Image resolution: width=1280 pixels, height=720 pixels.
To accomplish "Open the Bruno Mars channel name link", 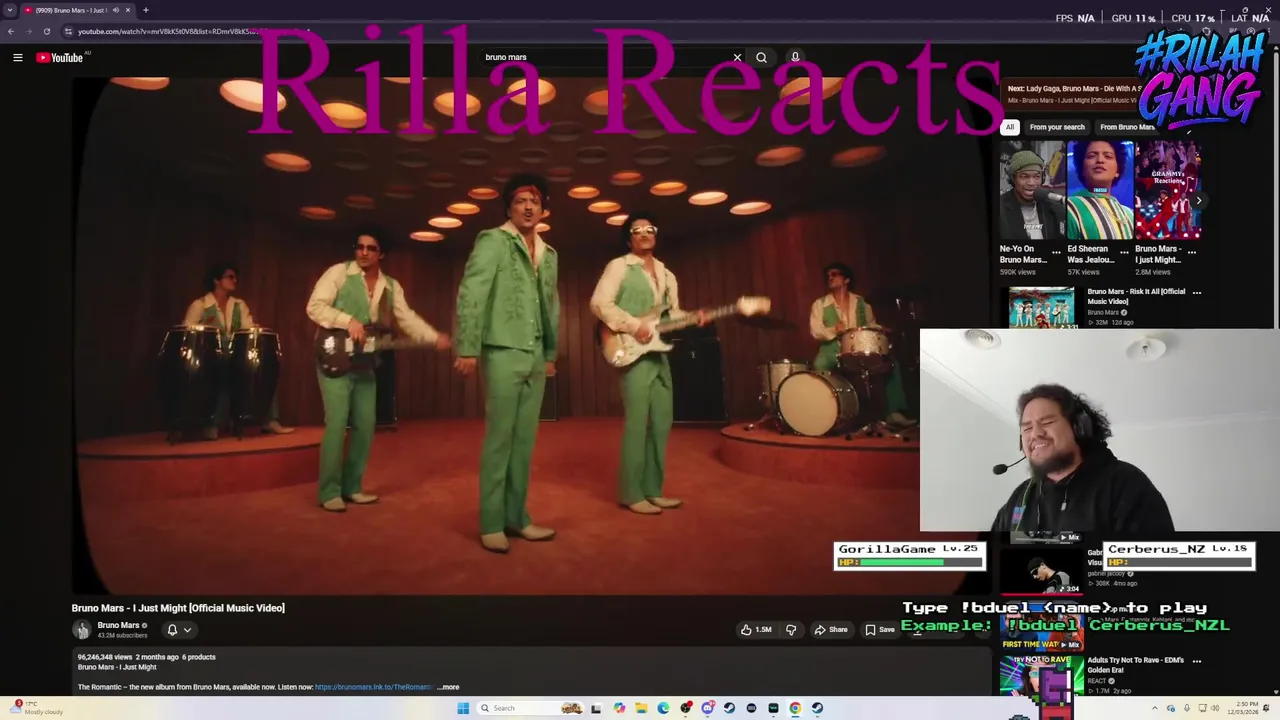I will click(118, 625).
